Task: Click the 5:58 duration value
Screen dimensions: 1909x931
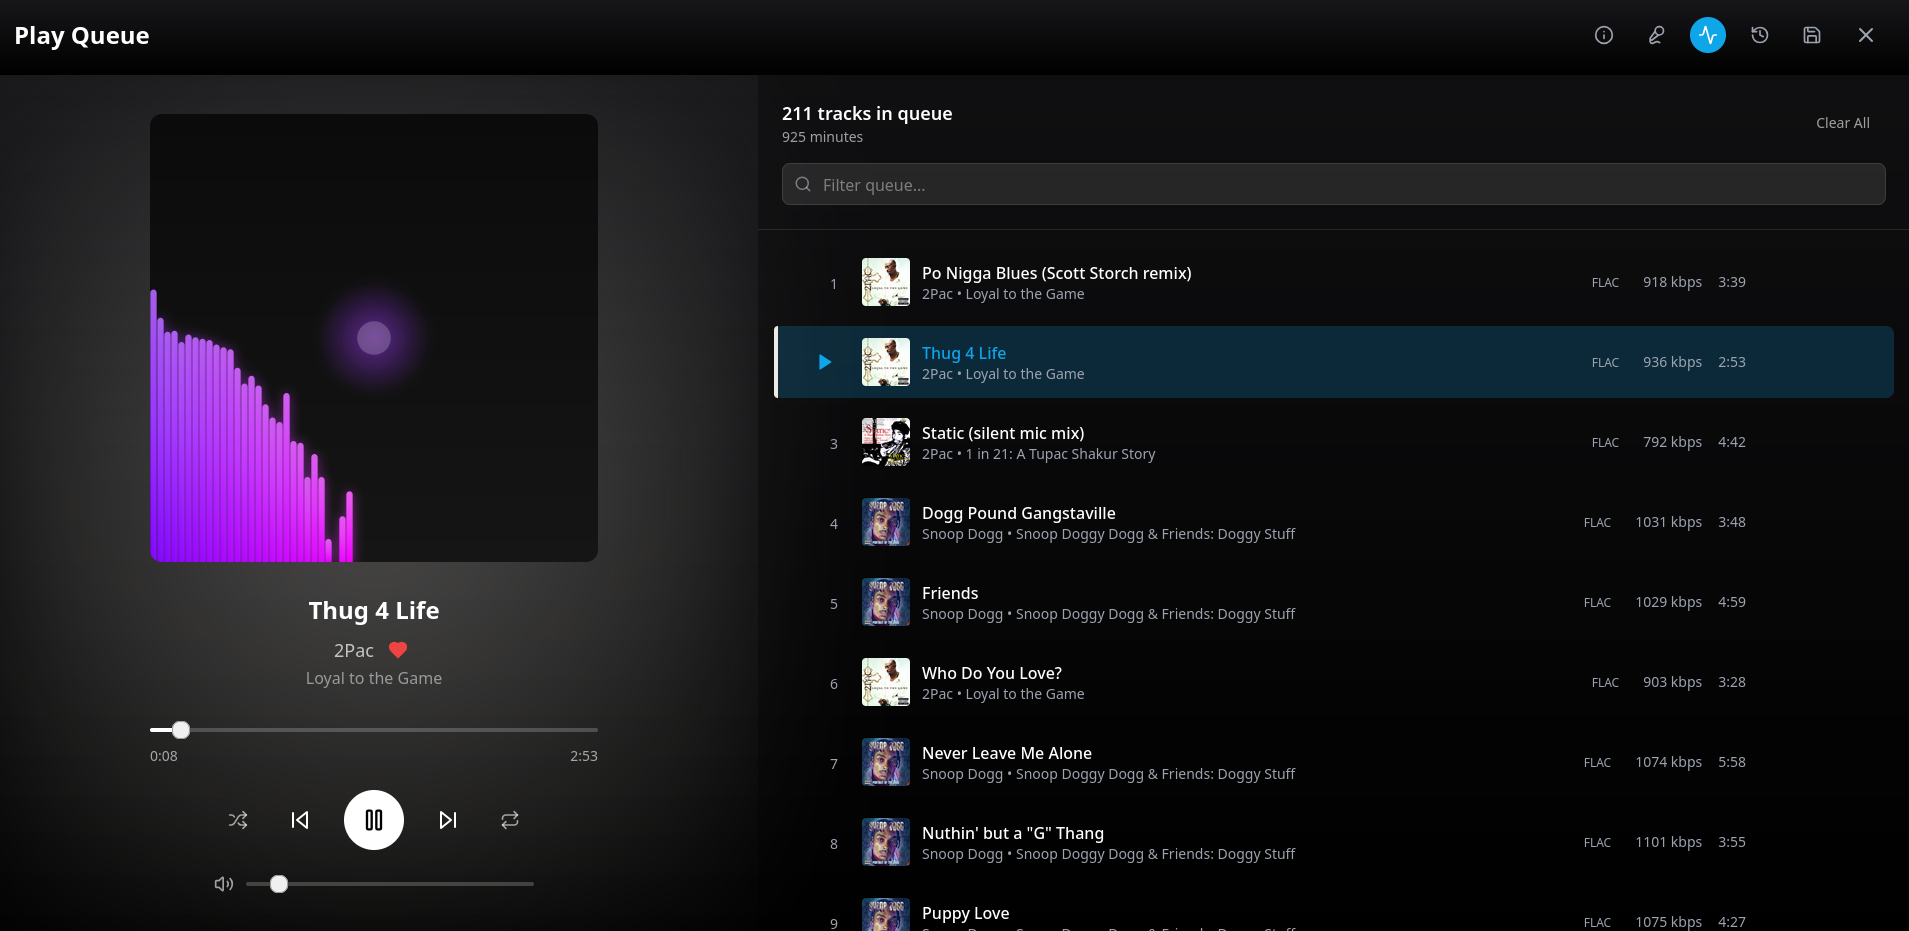Action: [1732, 762]
